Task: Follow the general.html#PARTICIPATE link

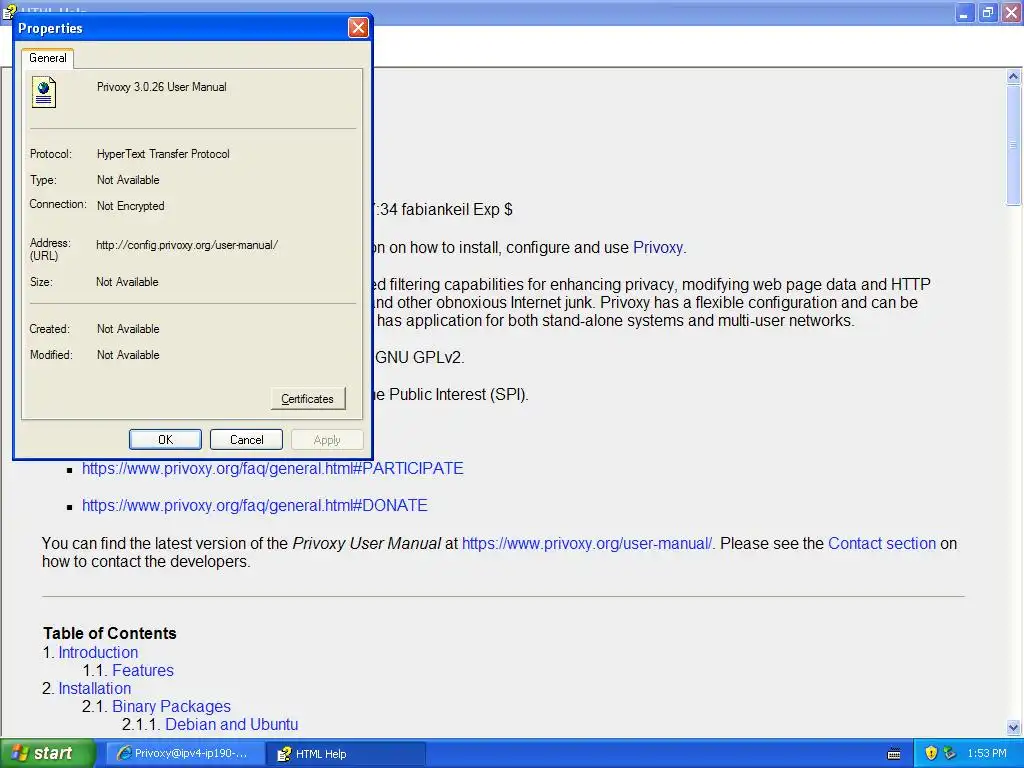Action: click(x=272, y=468)
